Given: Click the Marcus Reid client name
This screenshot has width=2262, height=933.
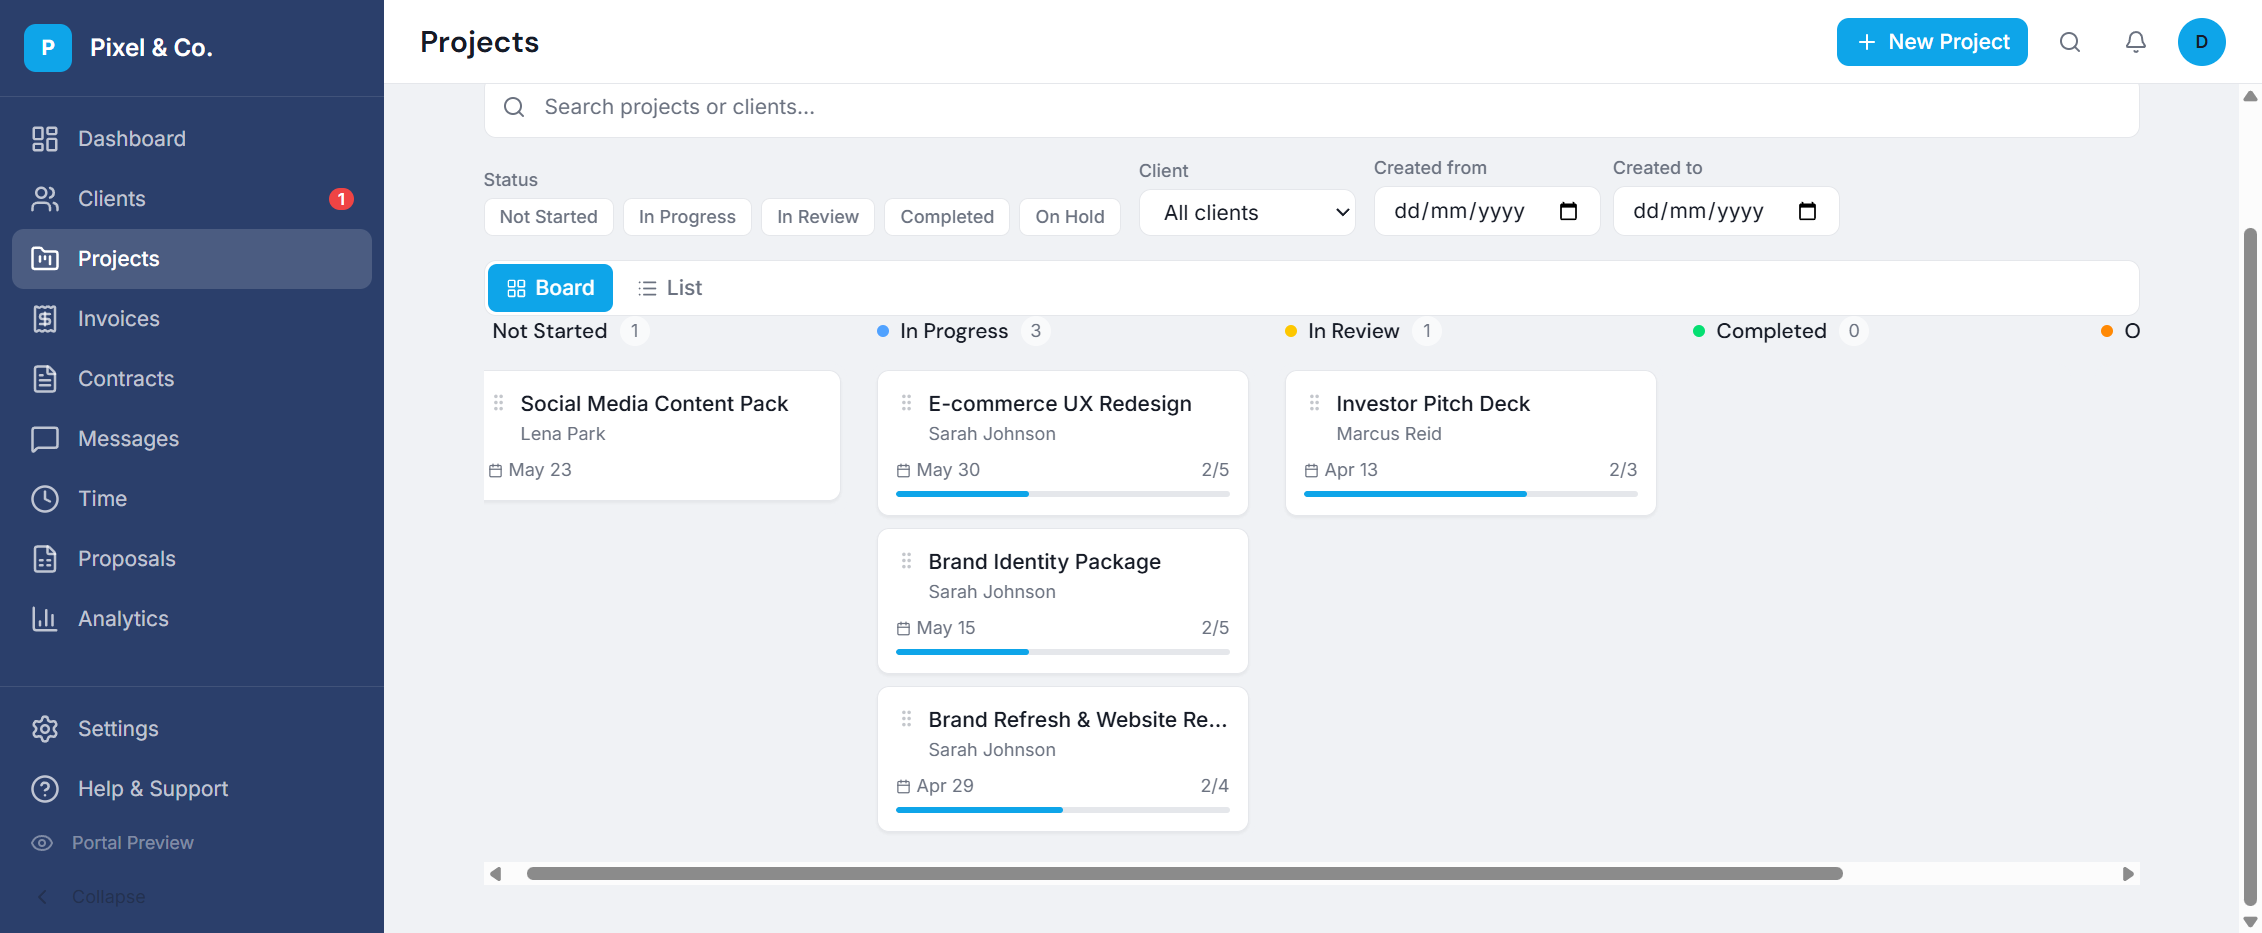Looking at the screenshot, I should coord(1389,434).
